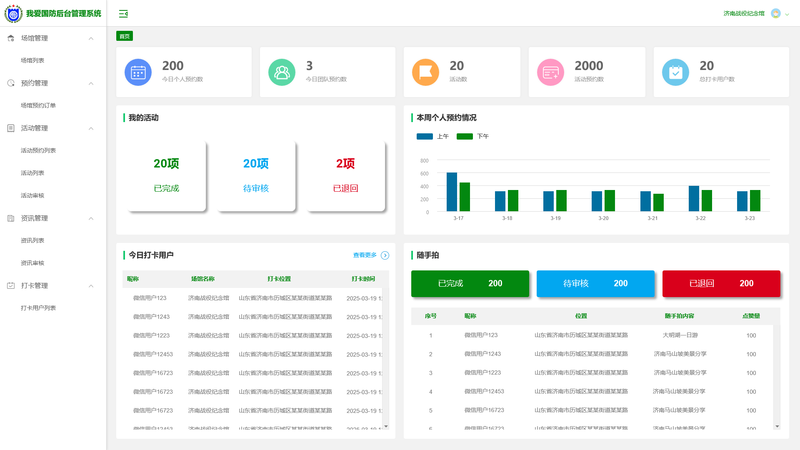Open the account dropdown arrow beside avatar

pos(788,14)
